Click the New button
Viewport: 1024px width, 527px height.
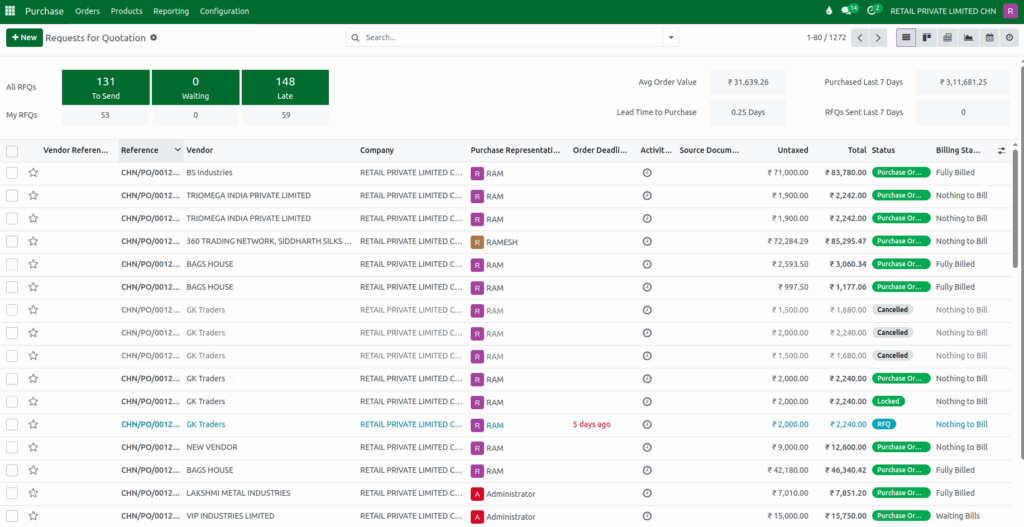pos(25,38)
